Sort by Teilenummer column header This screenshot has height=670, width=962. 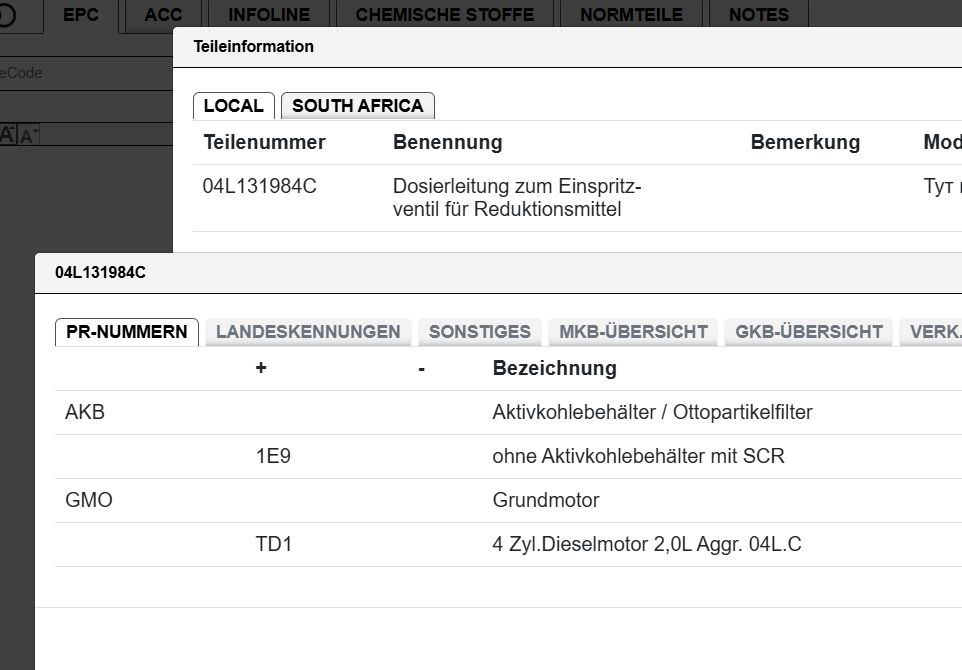pos(264,142)
